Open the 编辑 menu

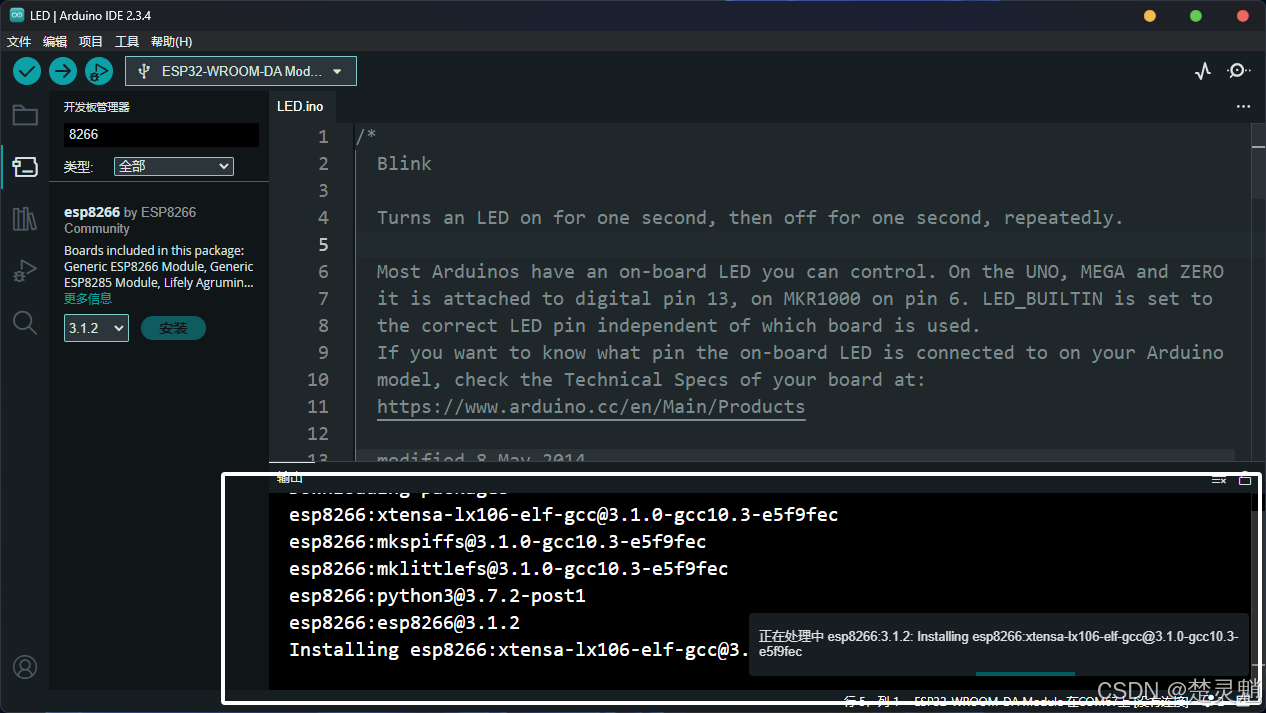[x=55, y=42]
